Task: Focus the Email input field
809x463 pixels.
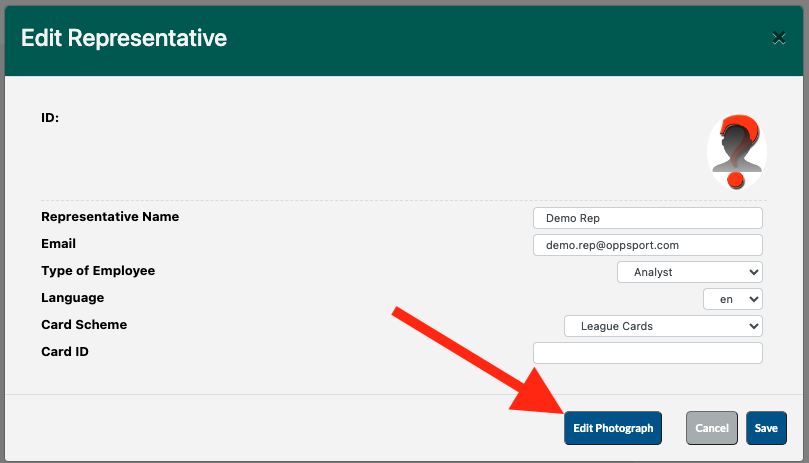Action: tap(648, 245)
